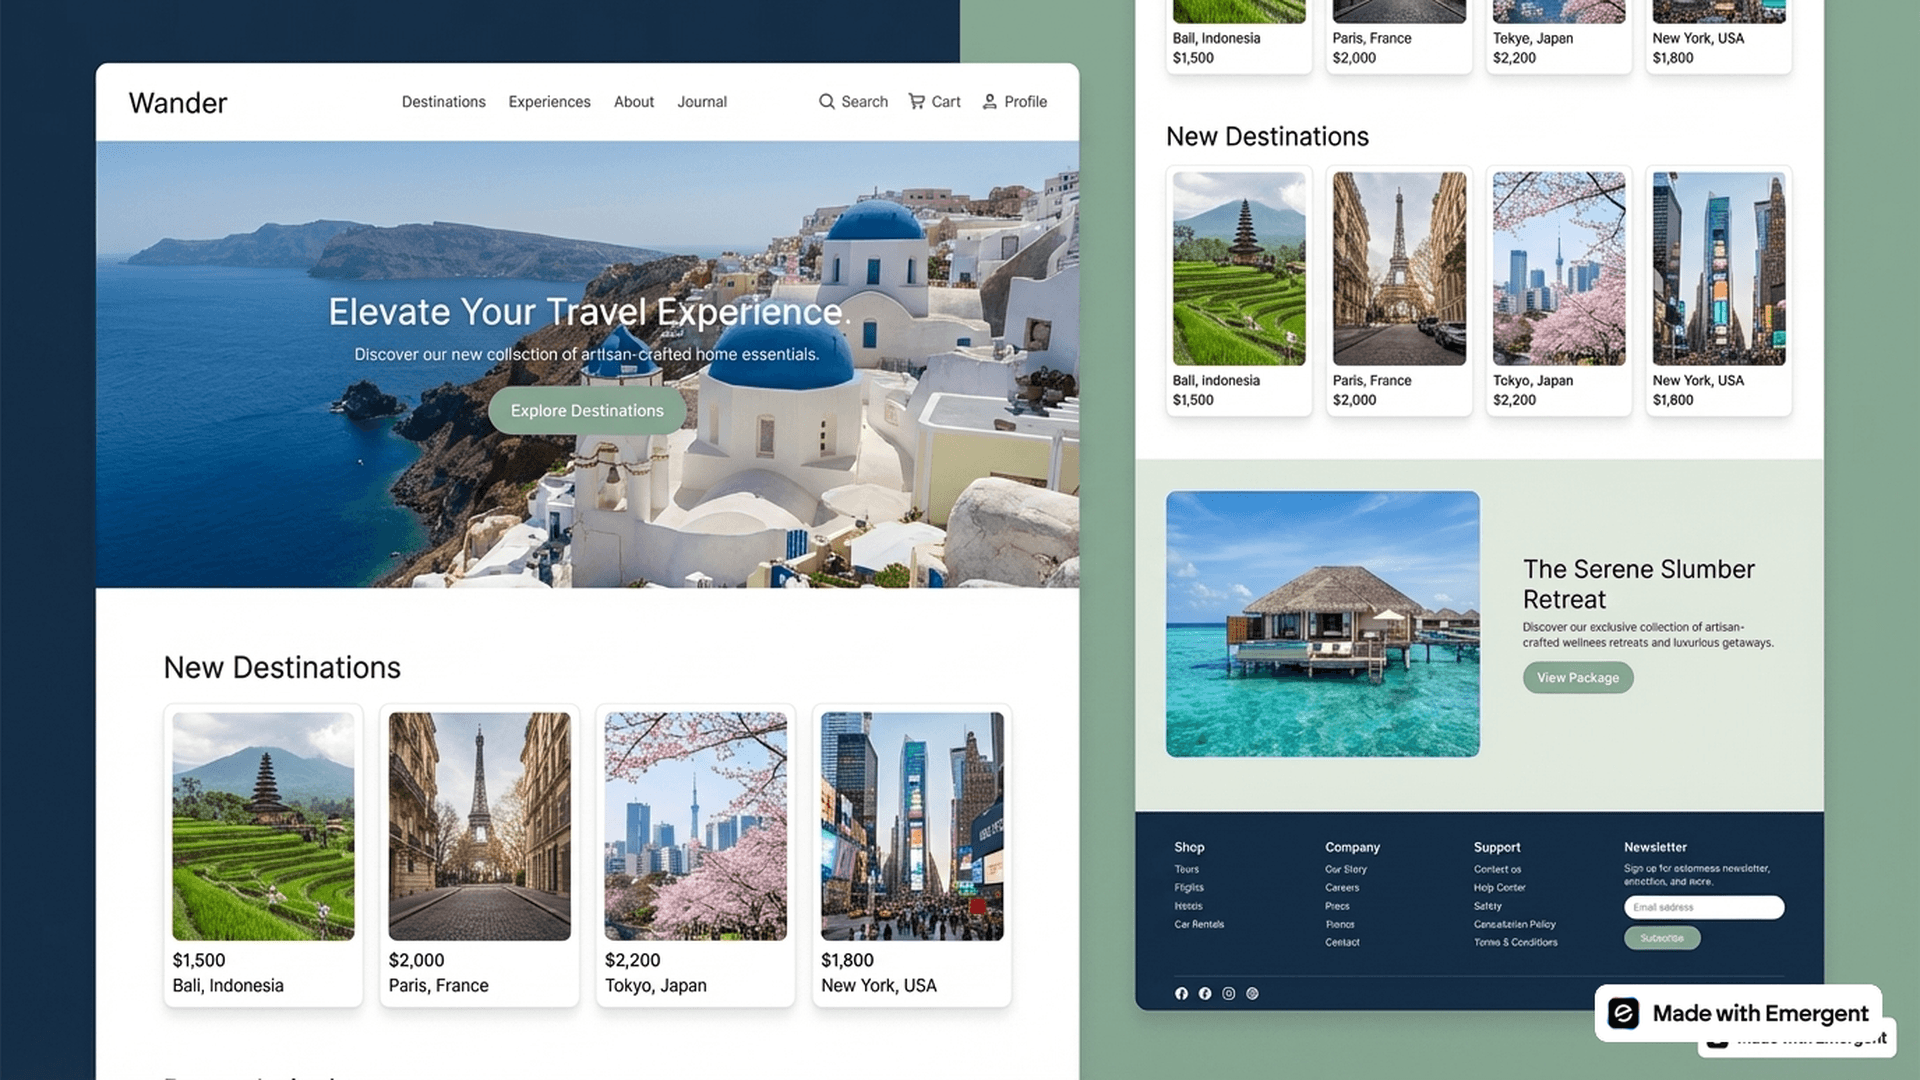Image resolution: width=1920 pixels, height=1080 pixels.
Task: Open the Help Center link
Action: (x=1500, y=887)
